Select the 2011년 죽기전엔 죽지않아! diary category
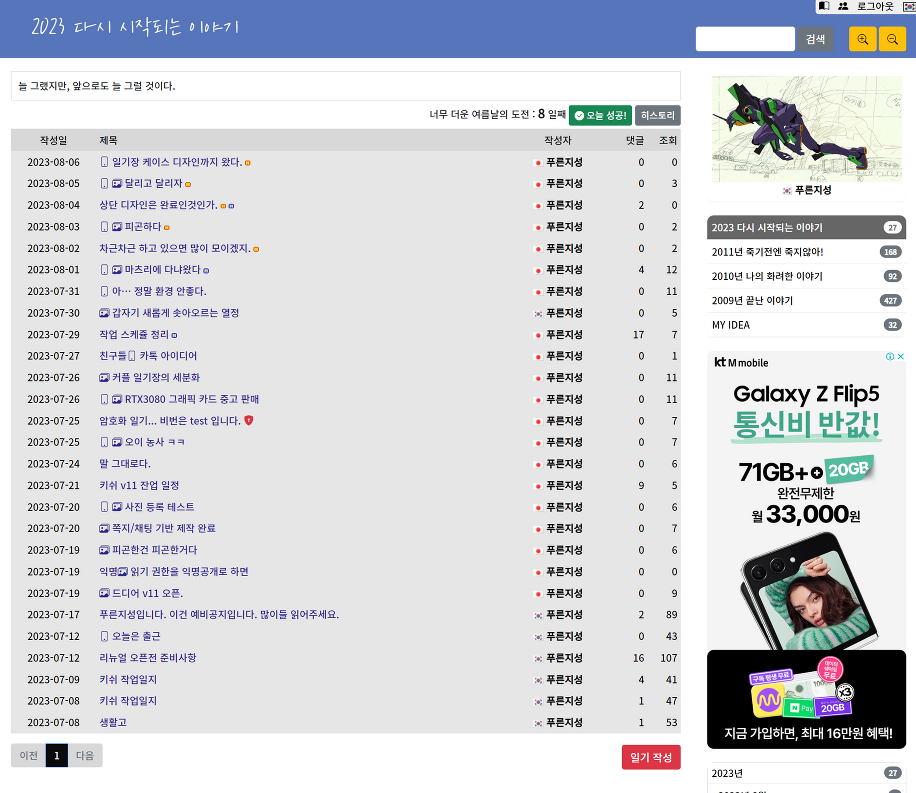 point(767,252)
